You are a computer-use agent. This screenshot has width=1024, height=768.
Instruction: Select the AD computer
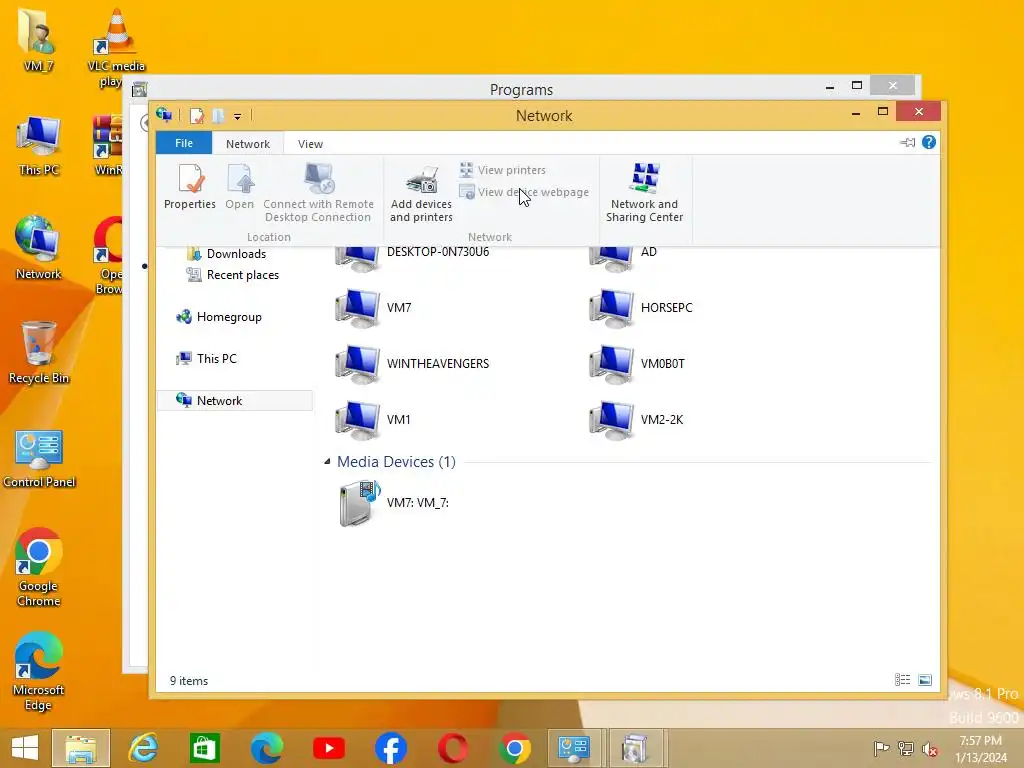pos(624,256)
